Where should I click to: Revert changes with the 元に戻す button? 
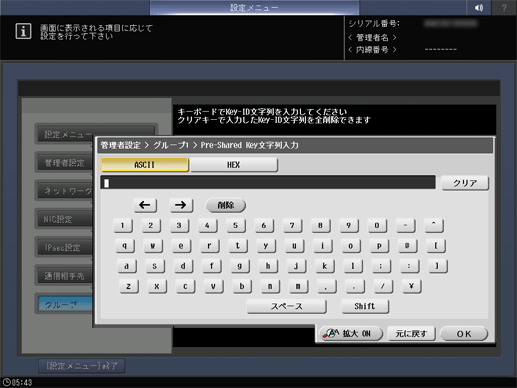411,333
